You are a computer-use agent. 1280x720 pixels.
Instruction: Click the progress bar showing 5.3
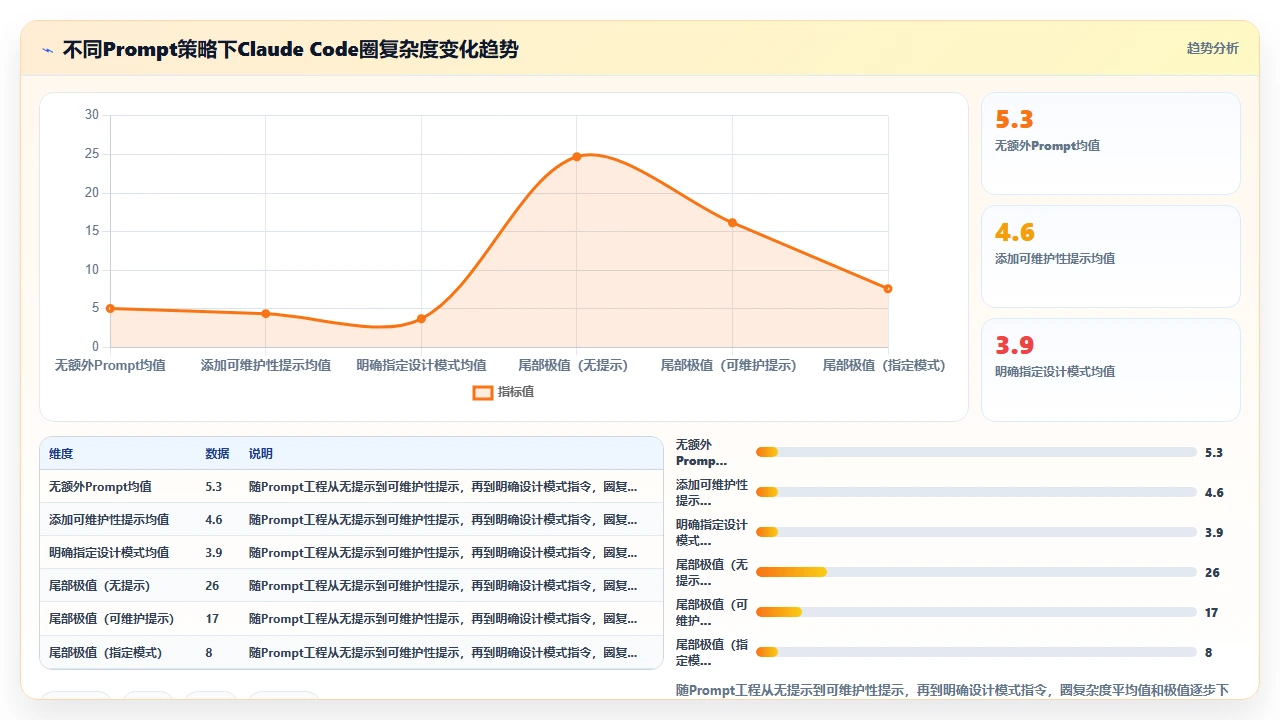(976, 453)
